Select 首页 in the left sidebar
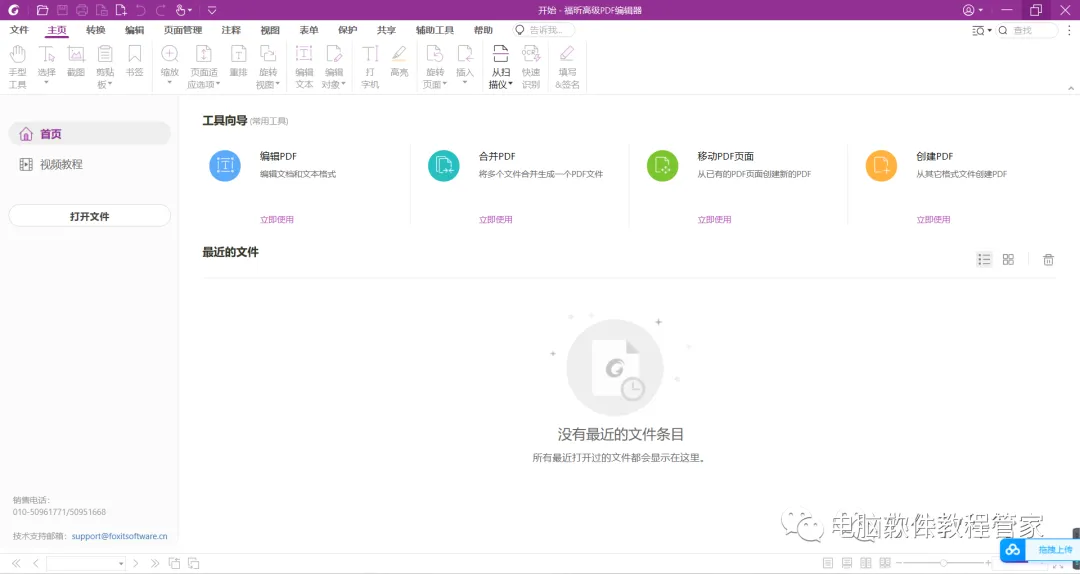1080x574 pixels. (90, 134)
